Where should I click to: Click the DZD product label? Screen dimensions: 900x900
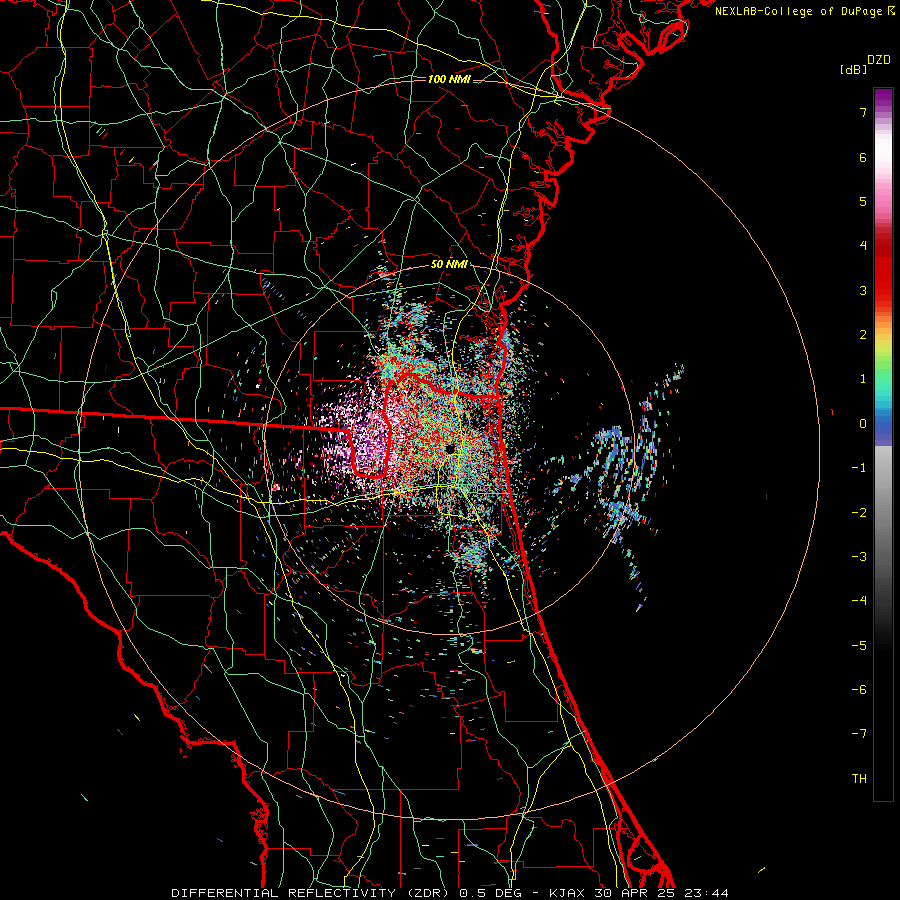click(879, 60)
